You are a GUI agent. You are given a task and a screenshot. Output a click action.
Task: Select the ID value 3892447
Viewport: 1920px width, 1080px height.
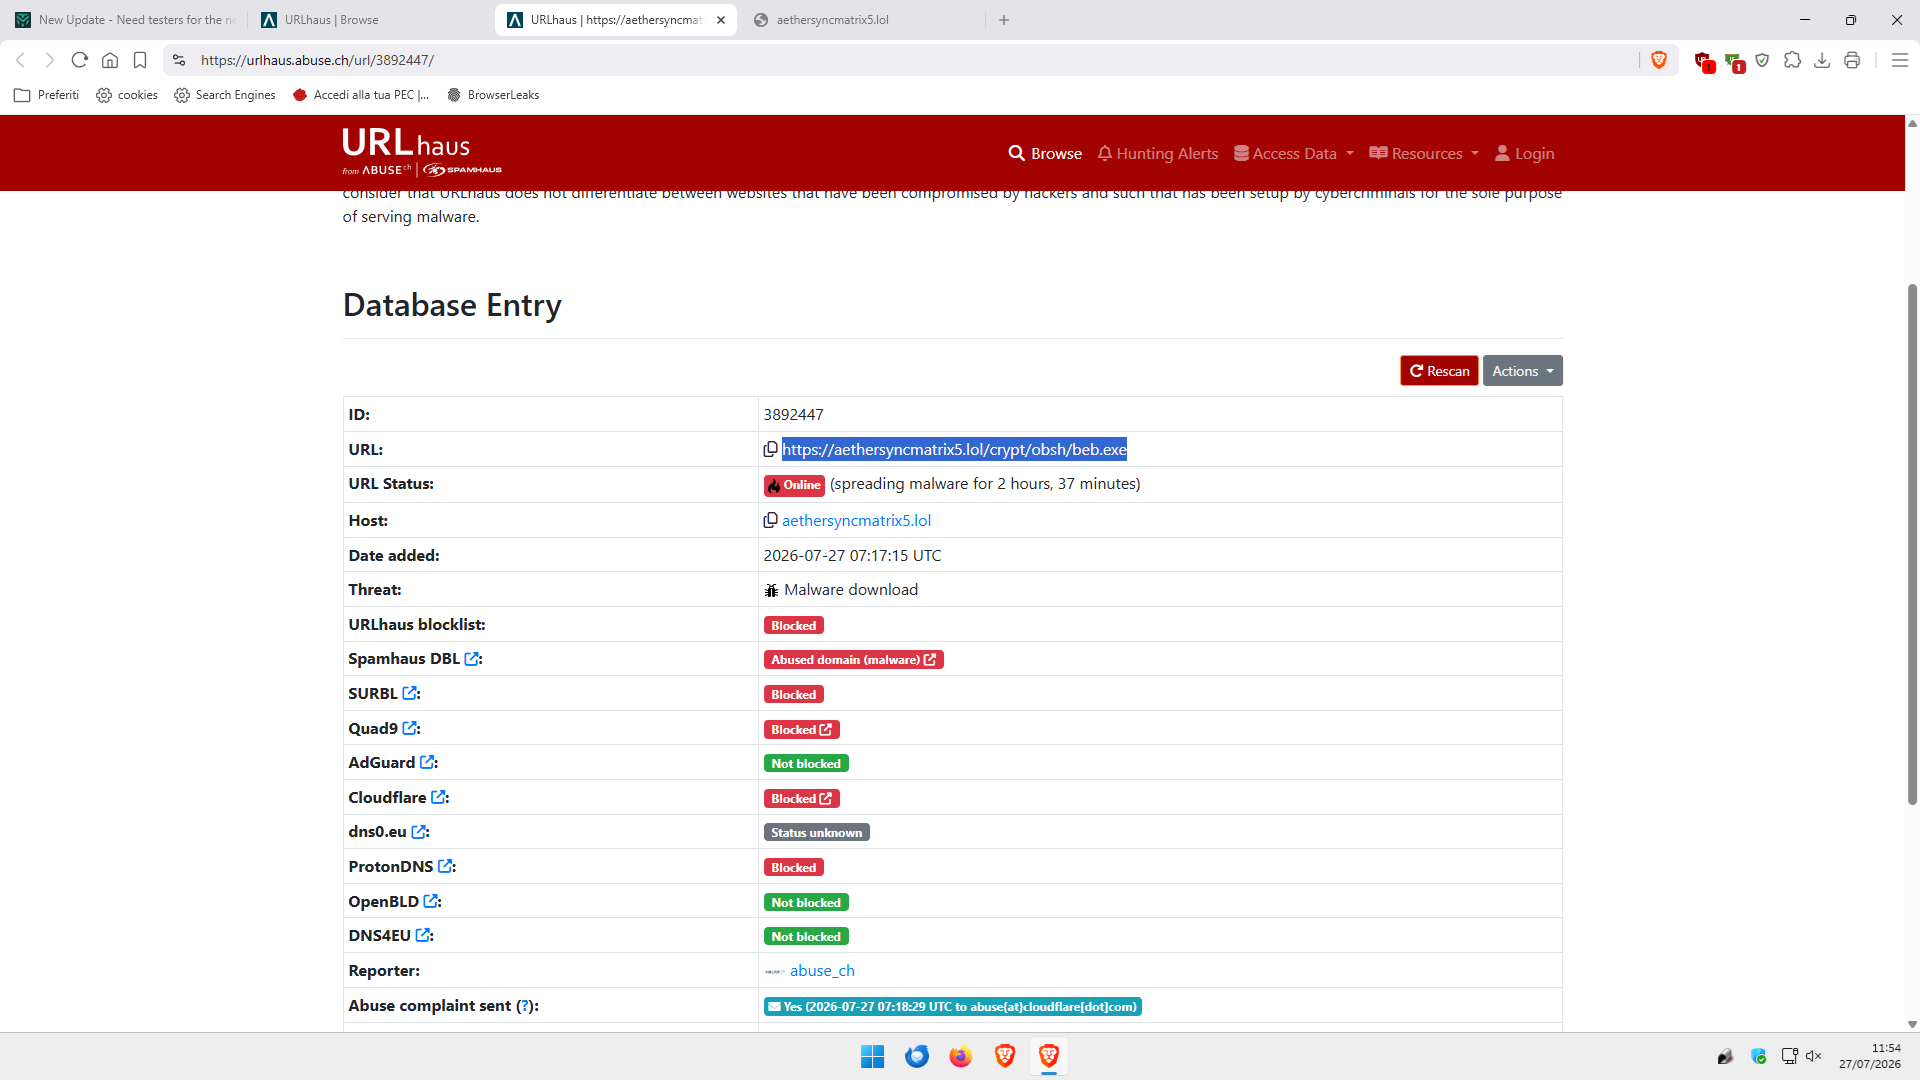793,414
